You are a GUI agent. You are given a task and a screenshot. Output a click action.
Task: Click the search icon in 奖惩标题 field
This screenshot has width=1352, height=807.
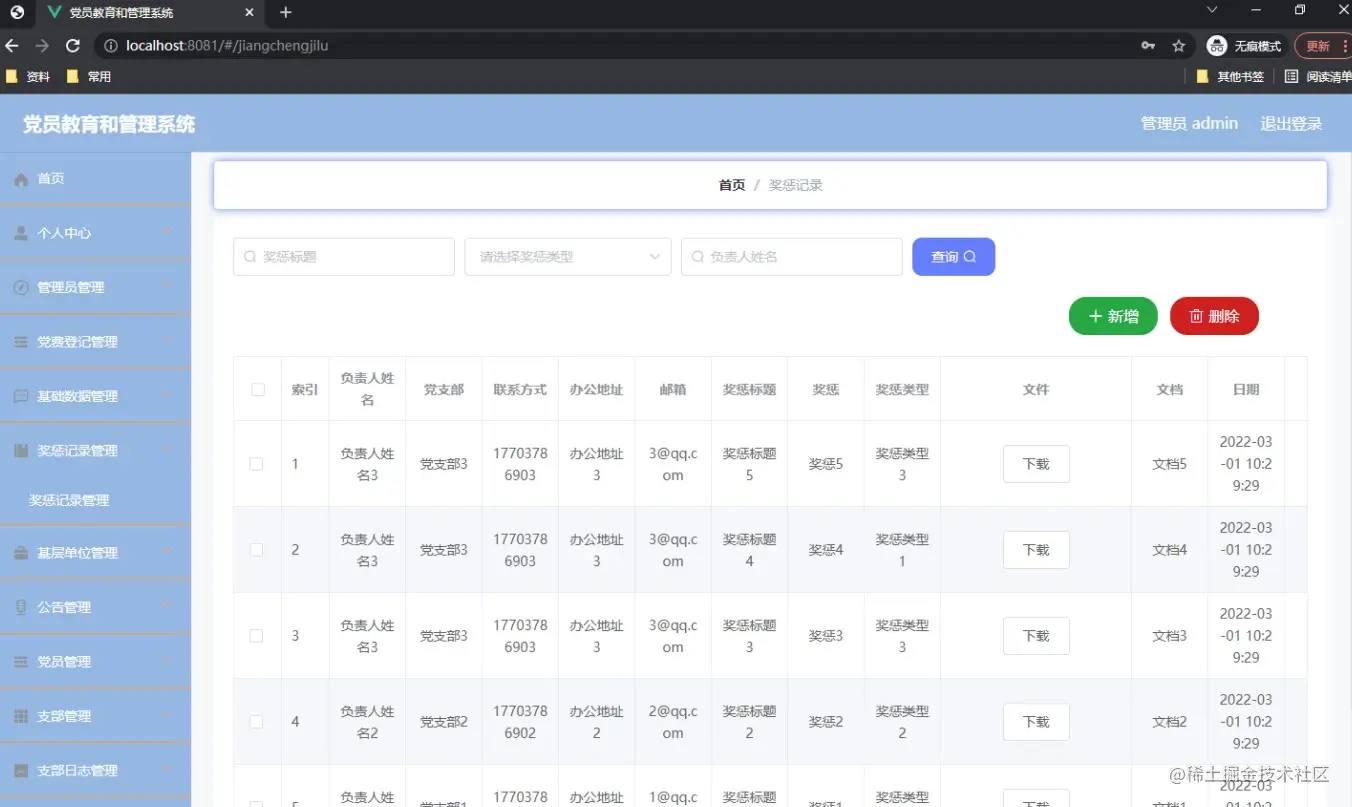click(x=250, y=257)
